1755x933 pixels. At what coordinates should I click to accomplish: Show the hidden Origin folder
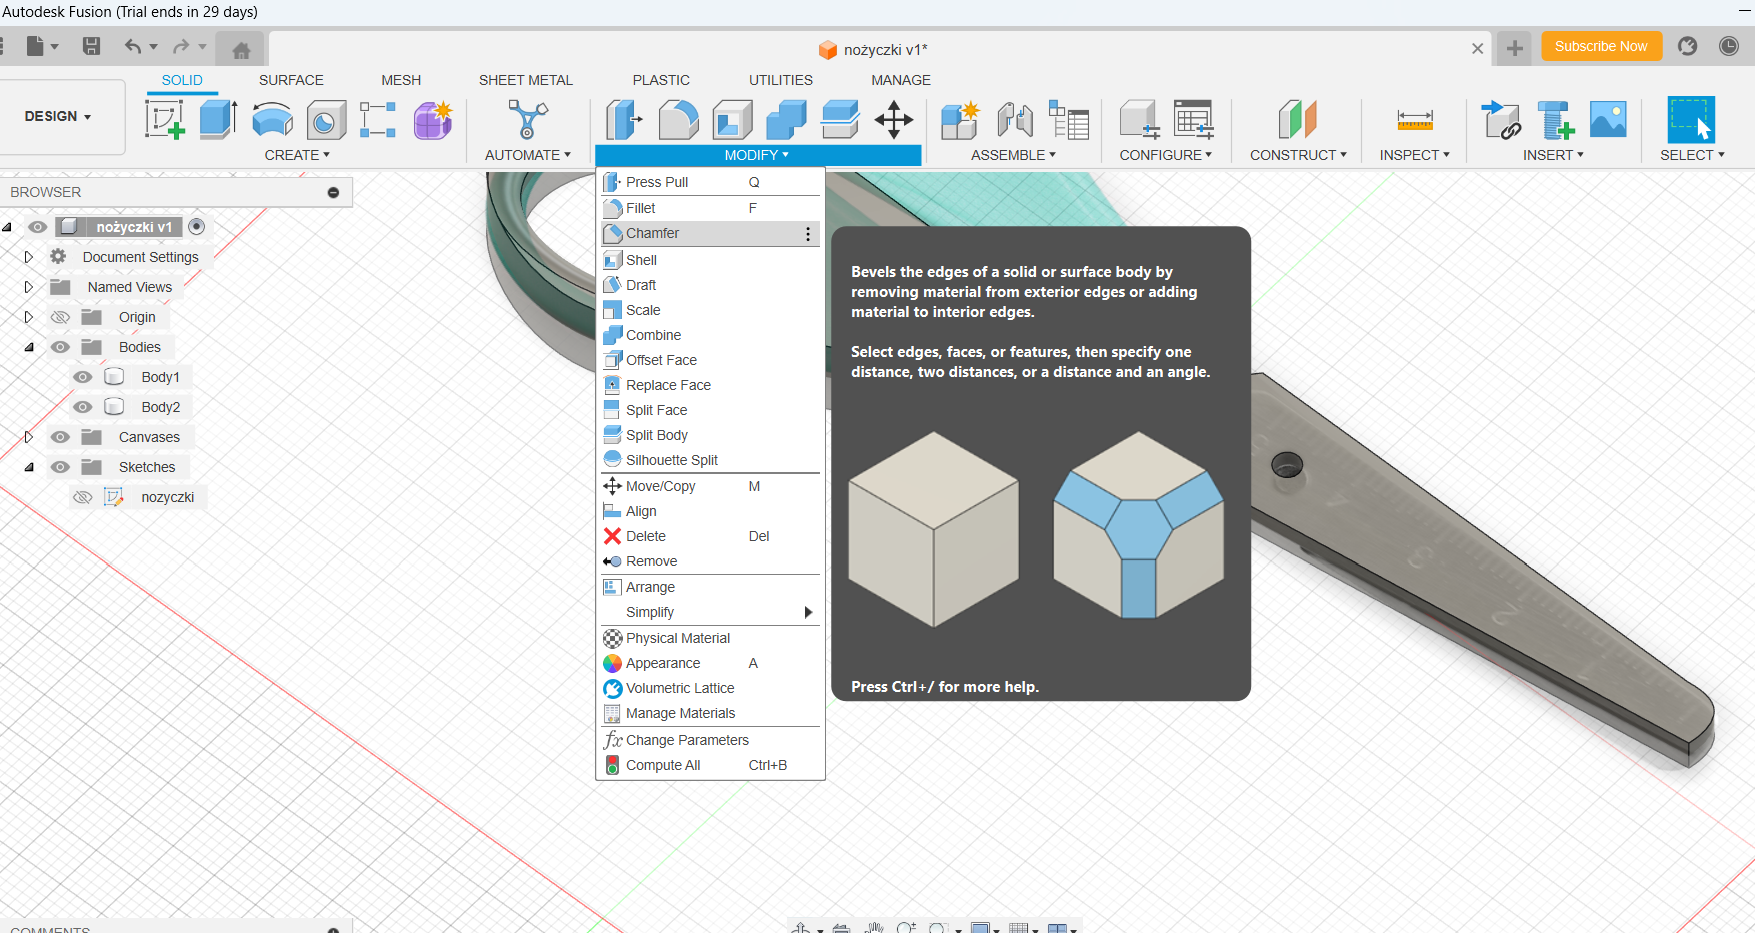[x=60, y=317]
